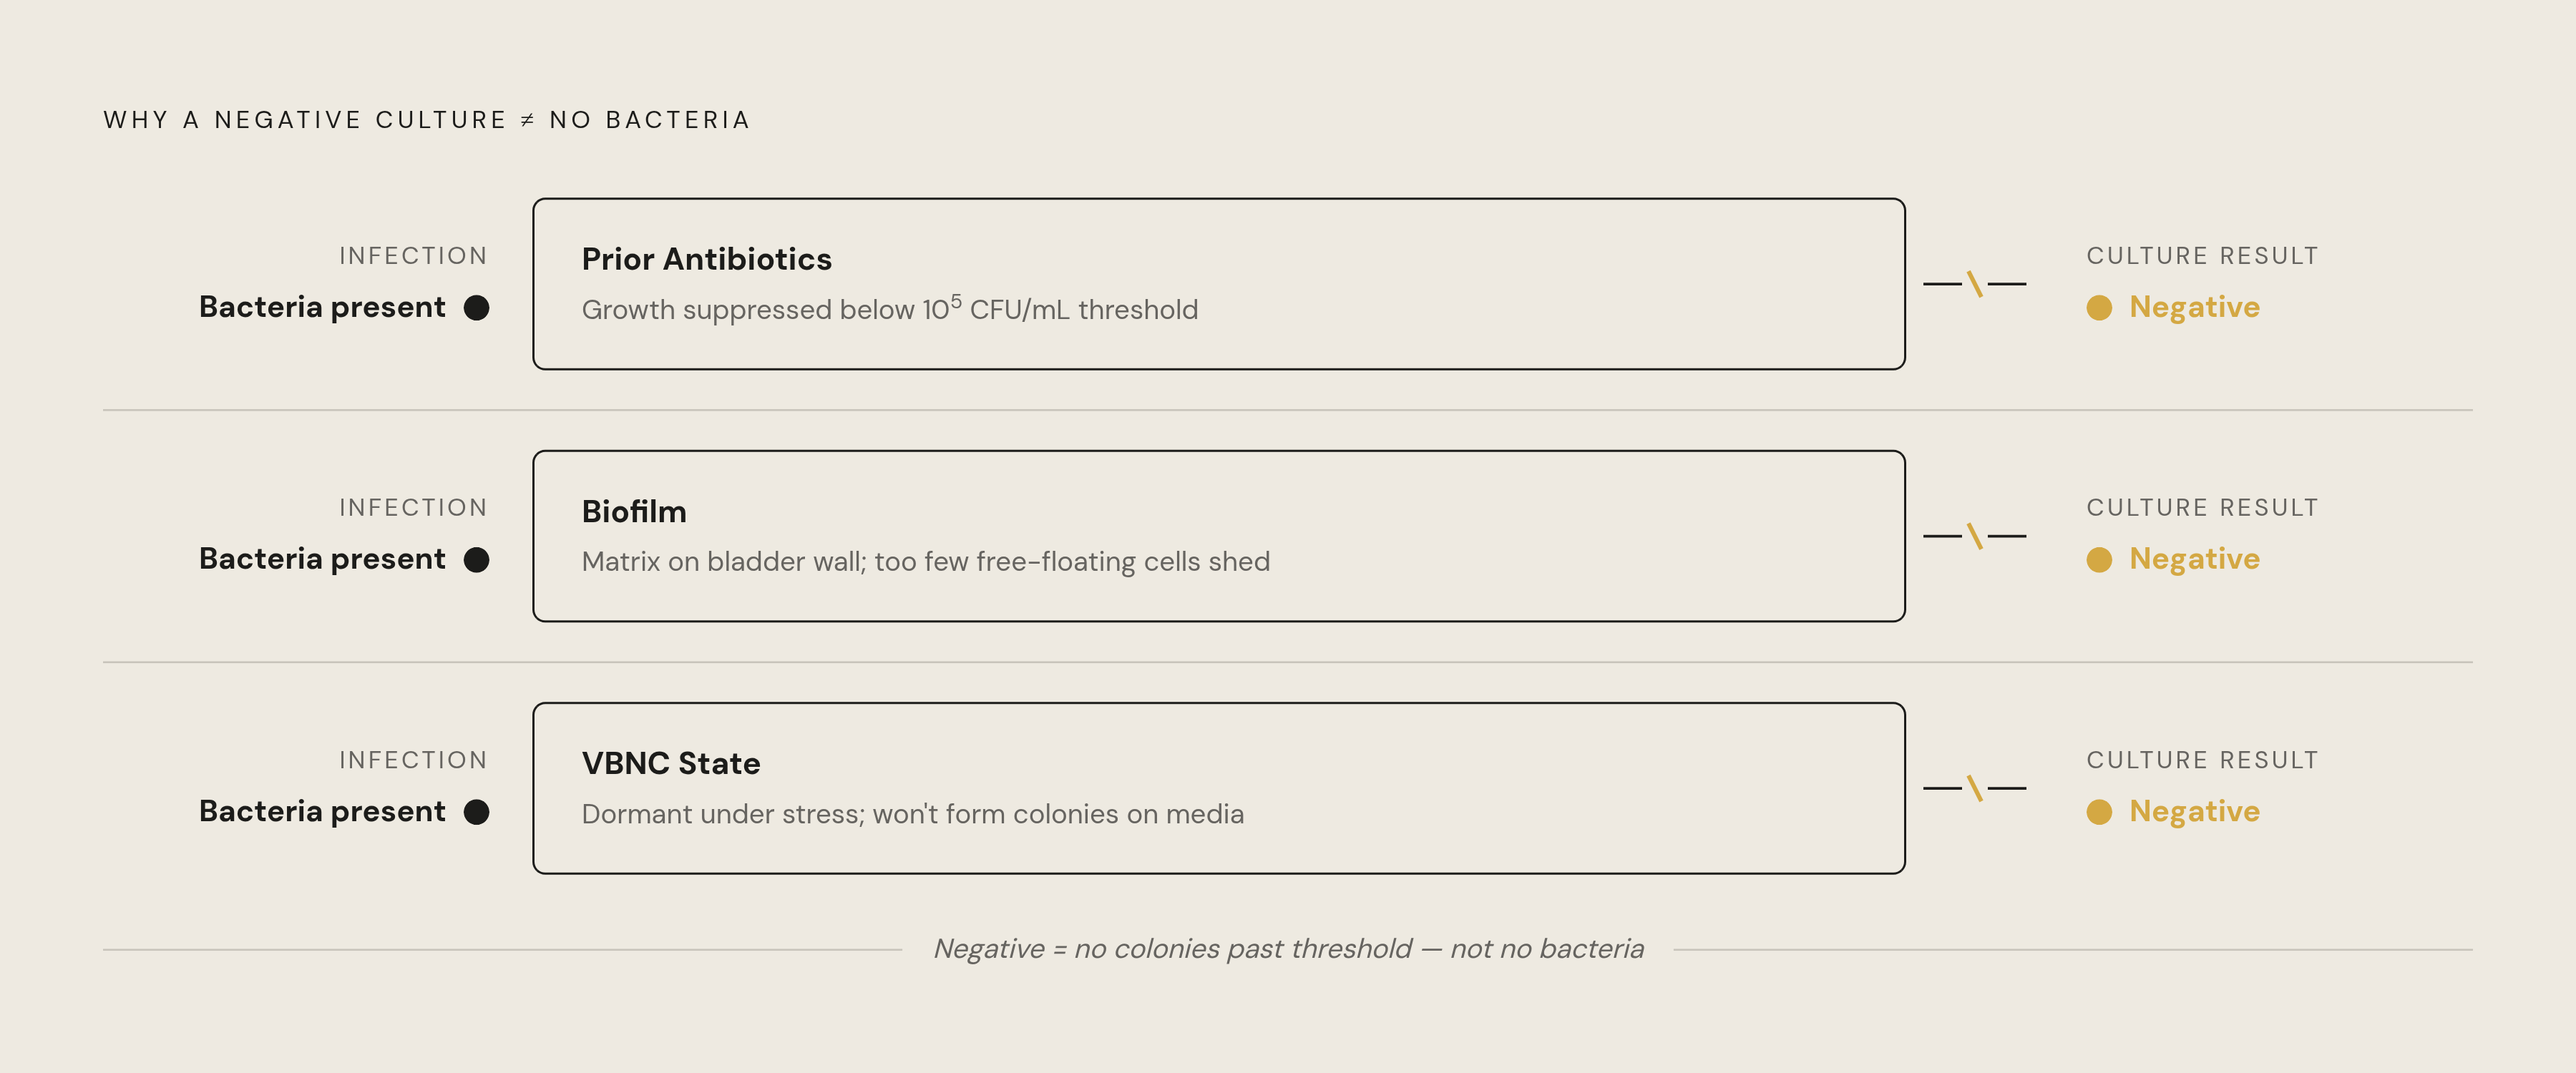Screen dimensions: 2576x1073
Task: Click the black dot beside first Bacteria present
Action: (x=477, y=307)
